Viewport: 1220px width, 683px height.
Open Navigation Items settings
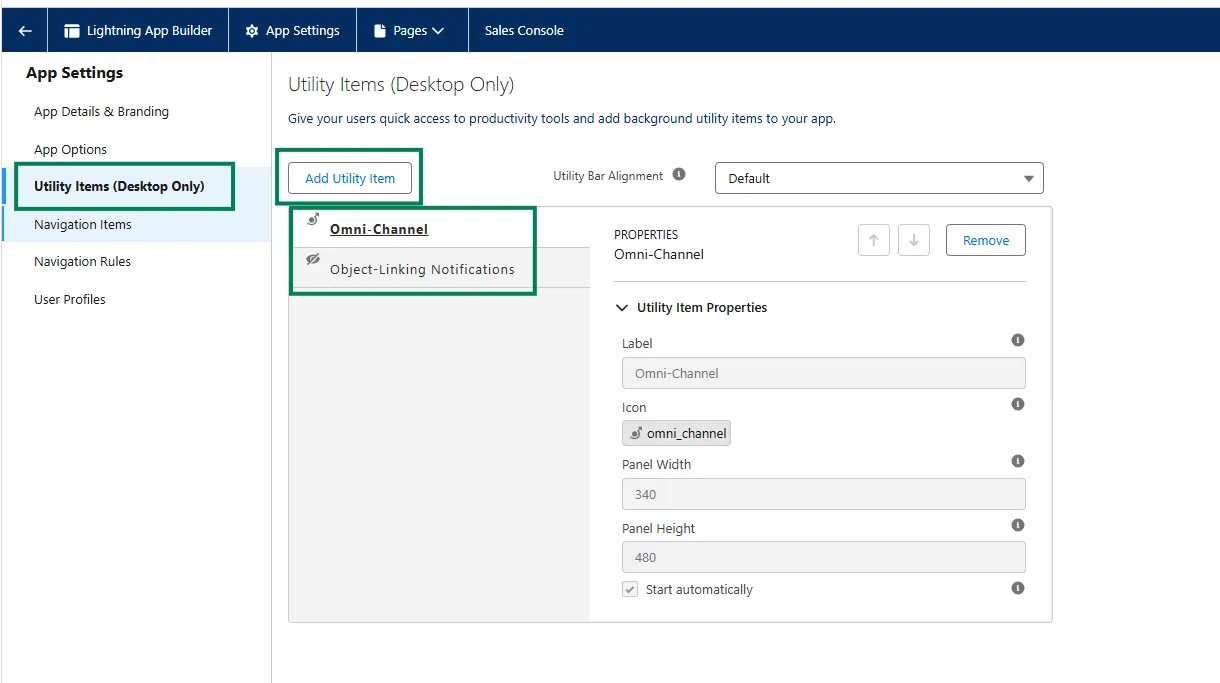(83, 225)
